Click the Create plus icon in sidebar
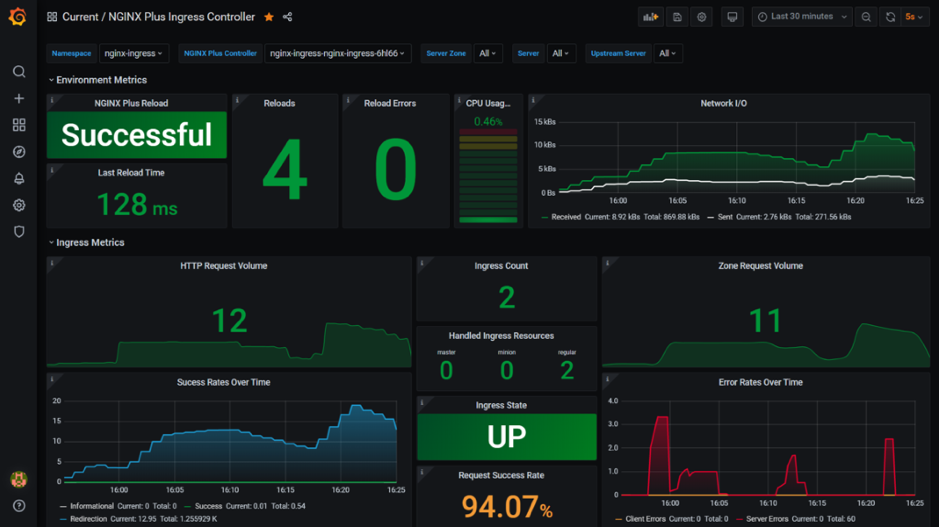939x527 pixels. coord(19,98)
